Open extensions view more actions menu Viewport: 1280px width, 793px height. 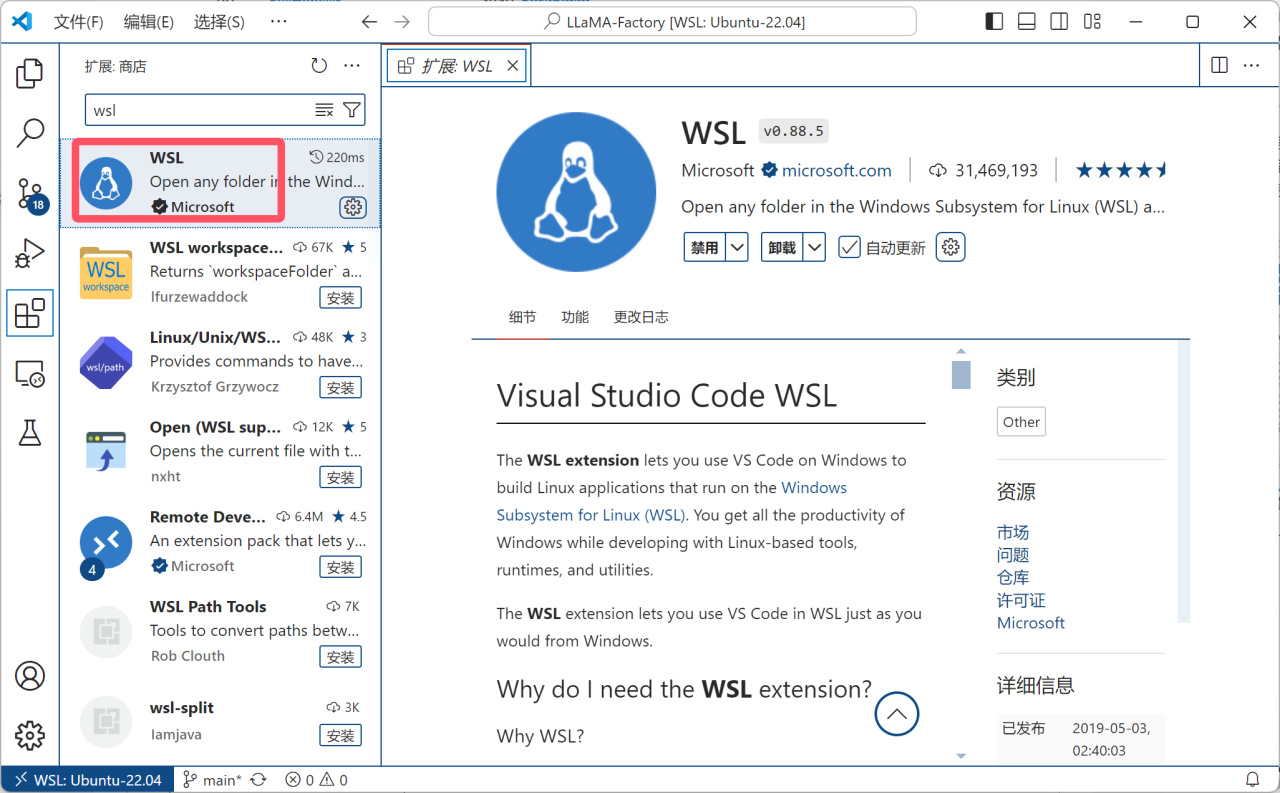[x=352, y=66]
